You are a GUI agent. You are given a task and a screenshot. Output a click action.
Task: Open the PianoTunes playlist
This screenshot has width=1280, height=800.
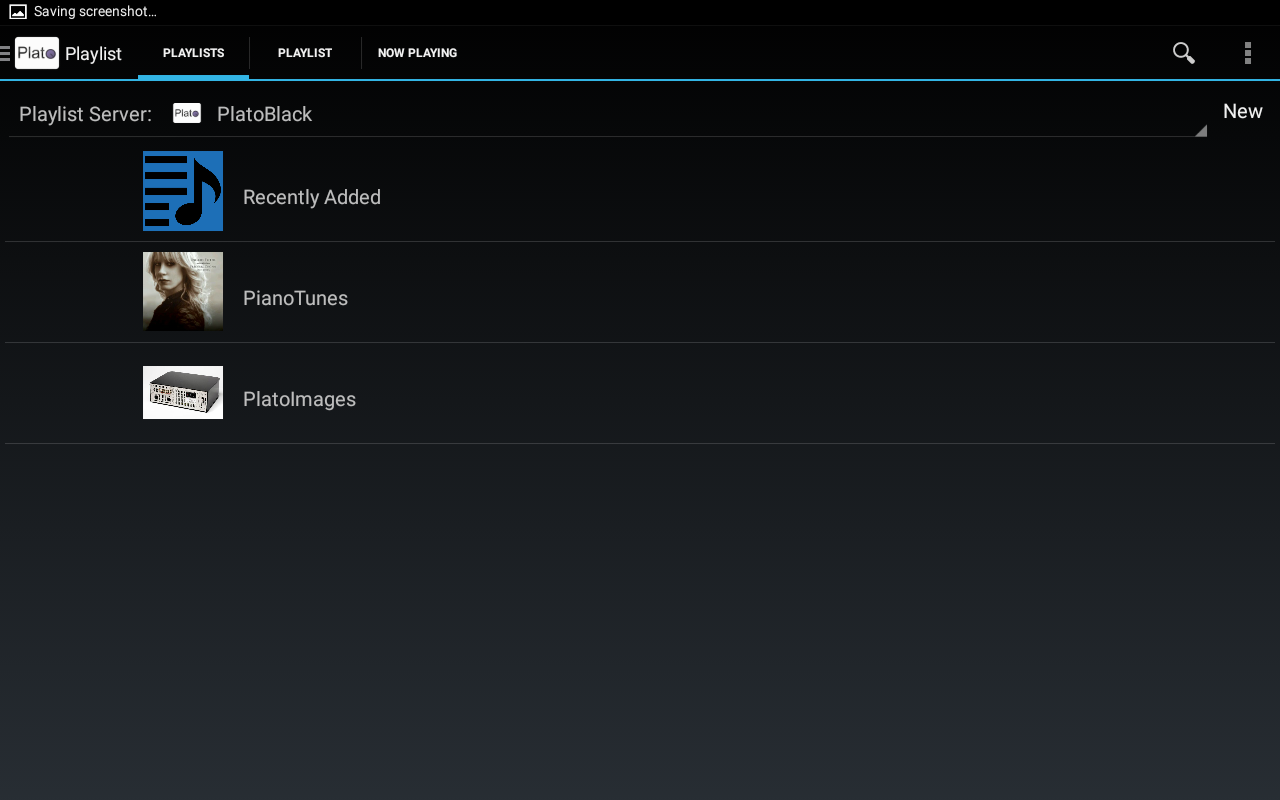(x=295, y=297)
